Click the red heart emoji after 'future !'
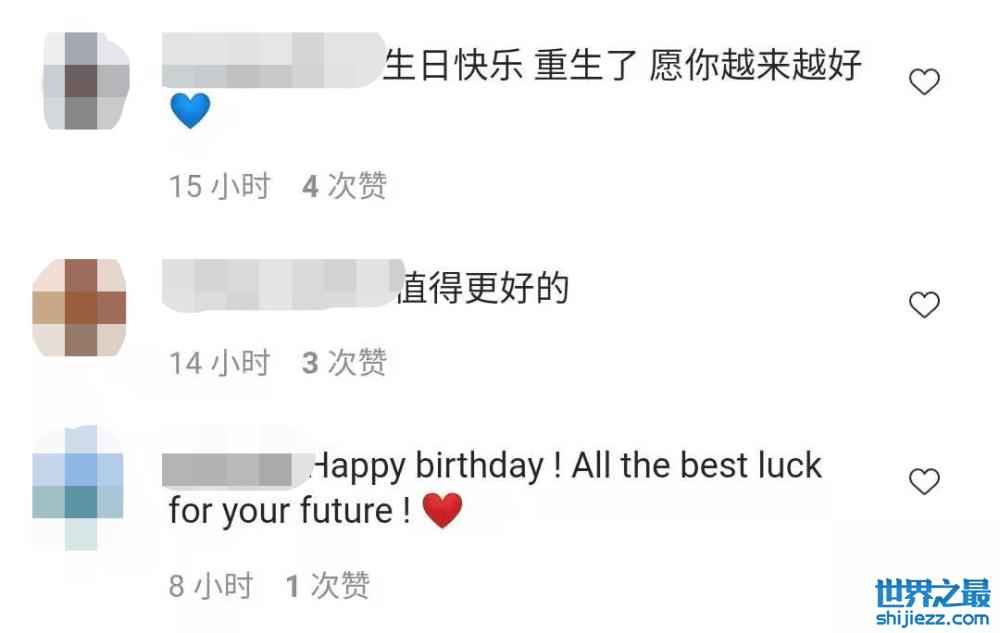Screen dimensions: 1000x633 click(443, 511)
